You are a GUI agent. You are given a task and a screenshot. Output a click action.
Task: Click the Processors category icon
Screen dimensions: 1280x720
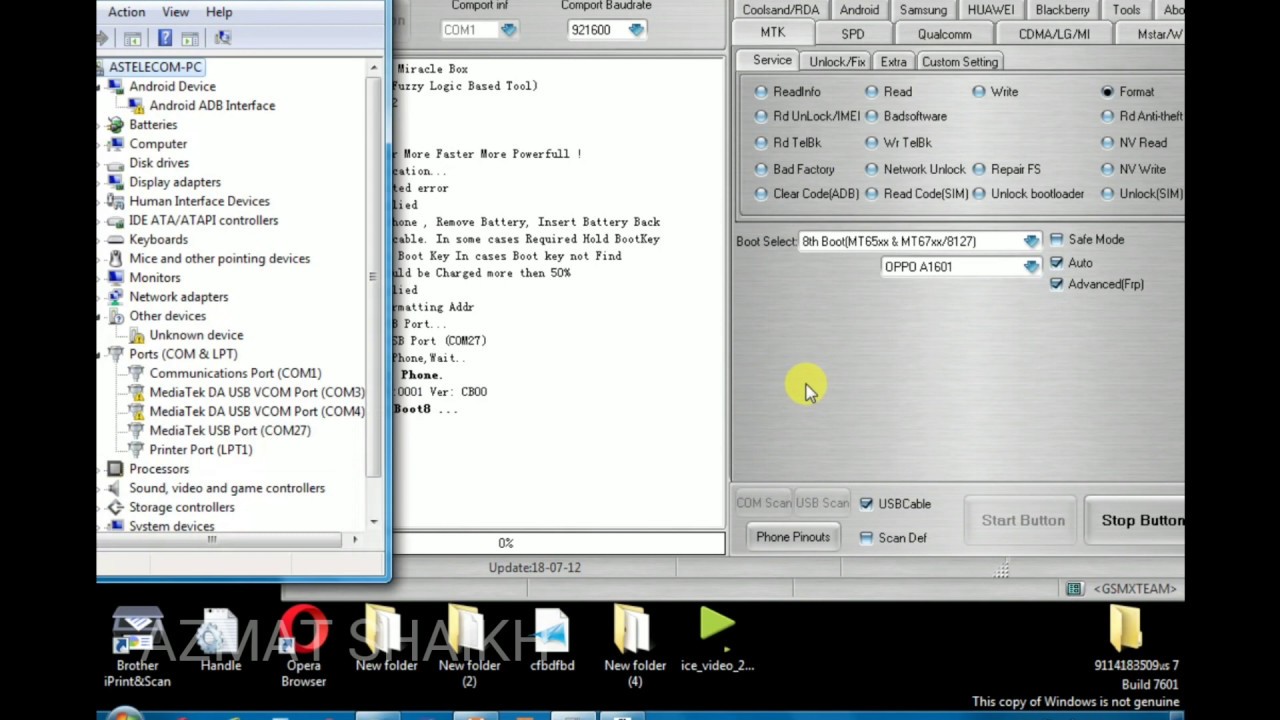coord(116,469)
